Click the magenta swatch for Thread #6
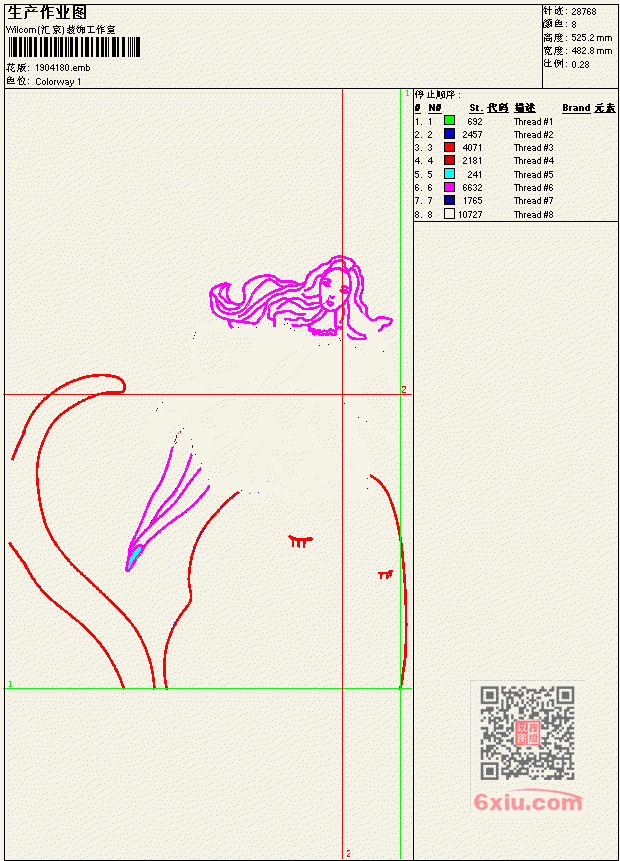620x861 pixels. pos(449,187)
